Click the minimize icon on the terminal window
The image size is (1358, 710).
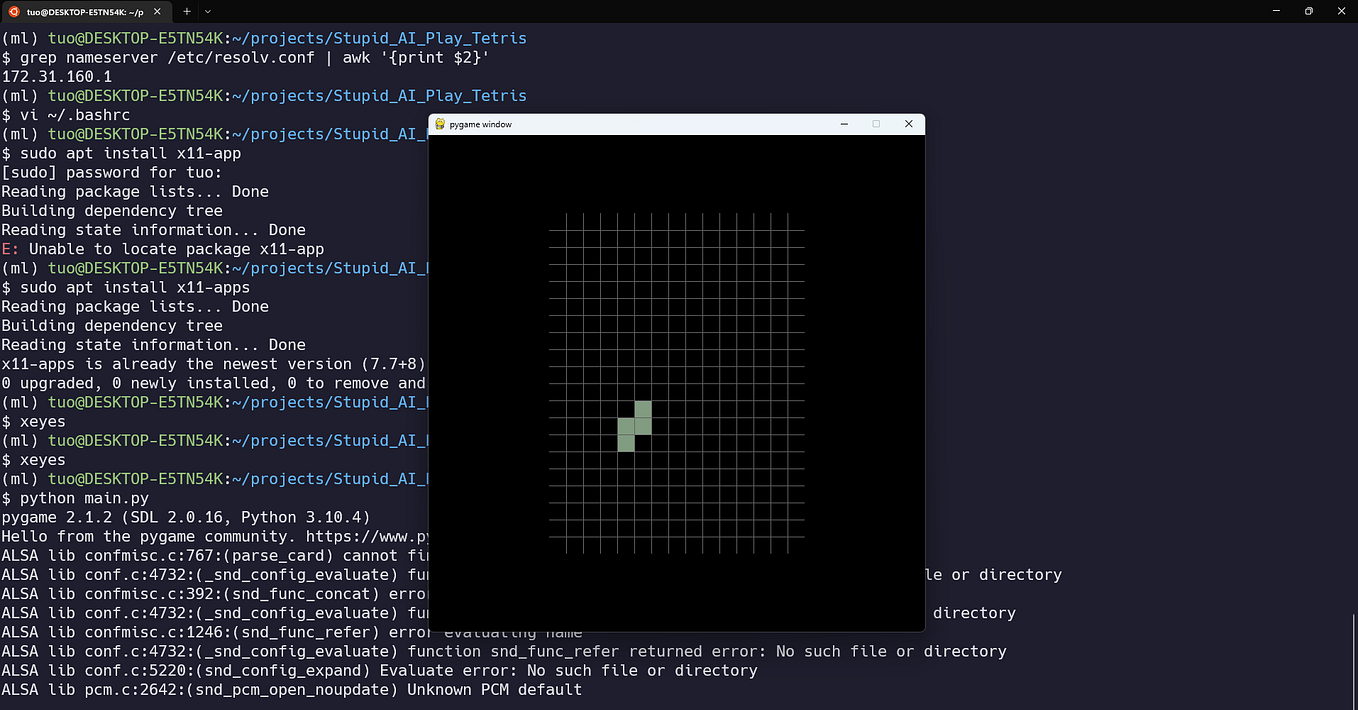click(x=1276, y=11)
